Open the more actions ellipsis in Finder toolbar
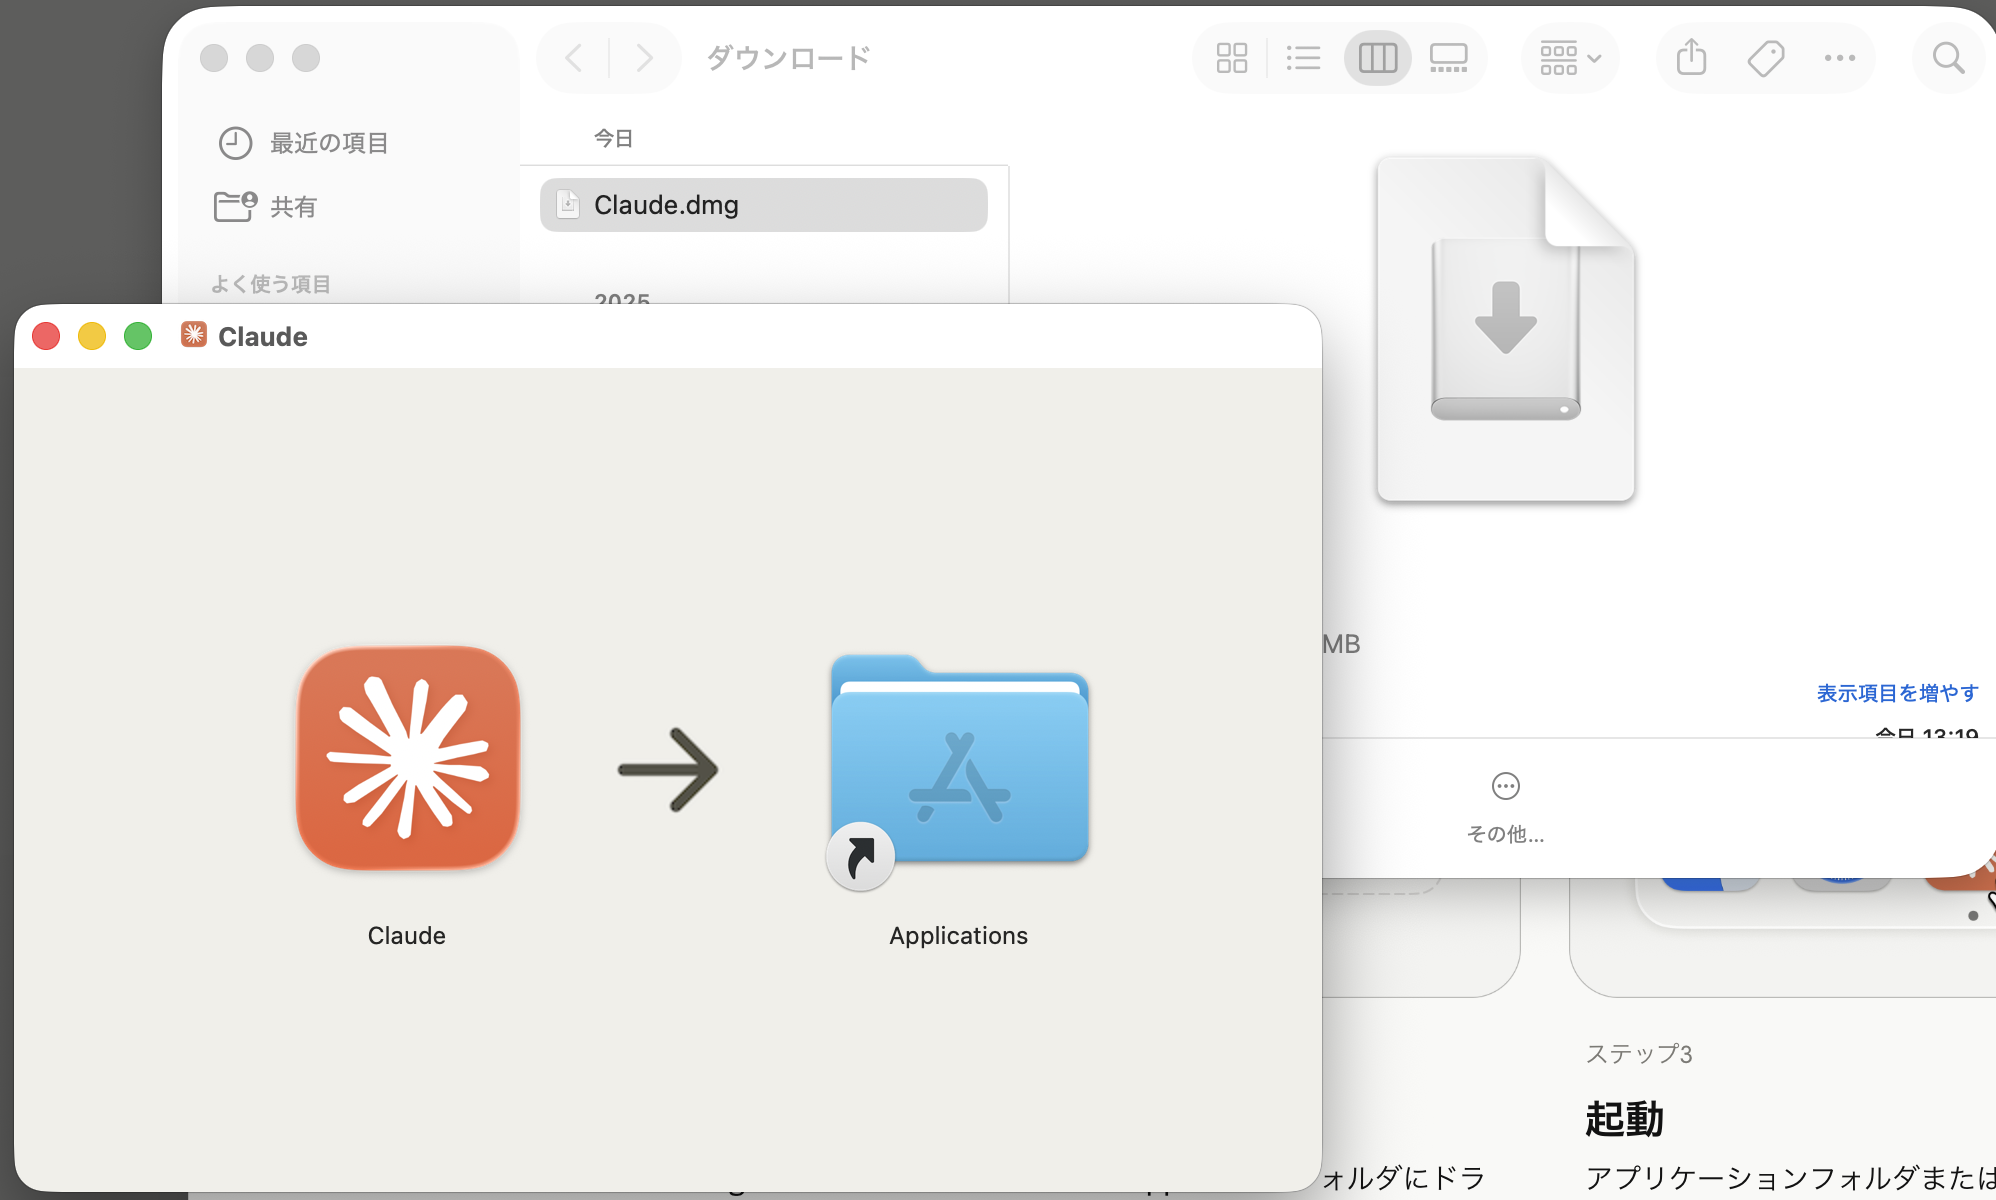 click(x=1840, y=57)
